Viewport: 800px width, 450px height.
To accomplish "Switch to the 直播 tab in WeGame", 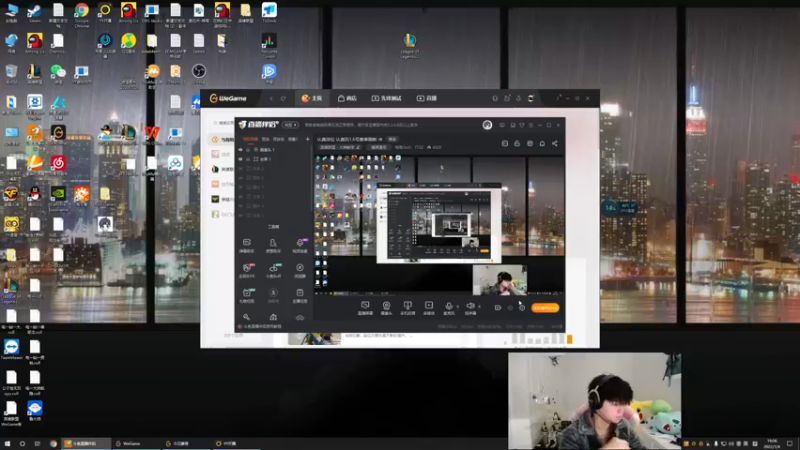I will (x=427, y=98).
